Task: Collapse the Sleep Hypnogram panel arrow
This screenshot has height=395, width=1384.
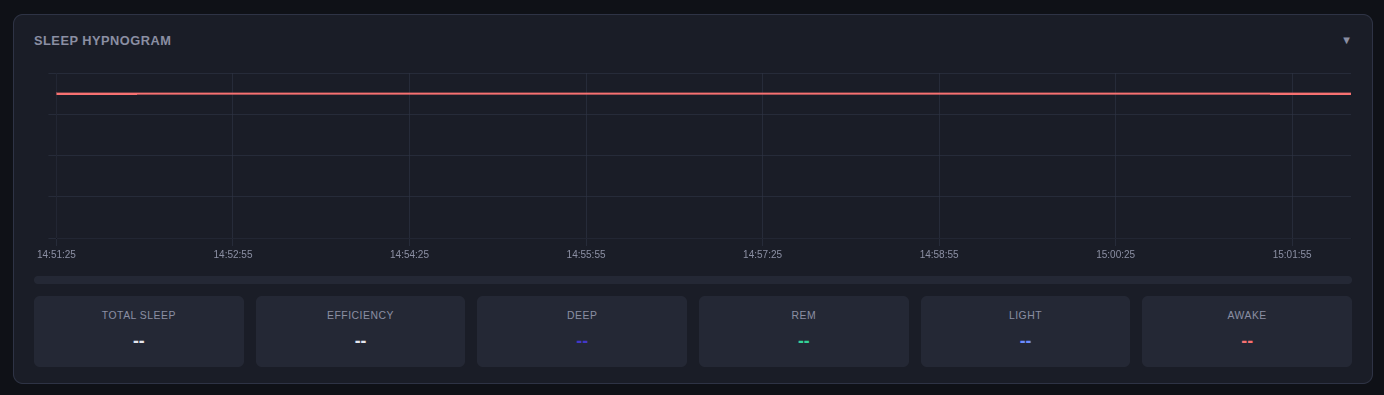Action: point(1346,40)
